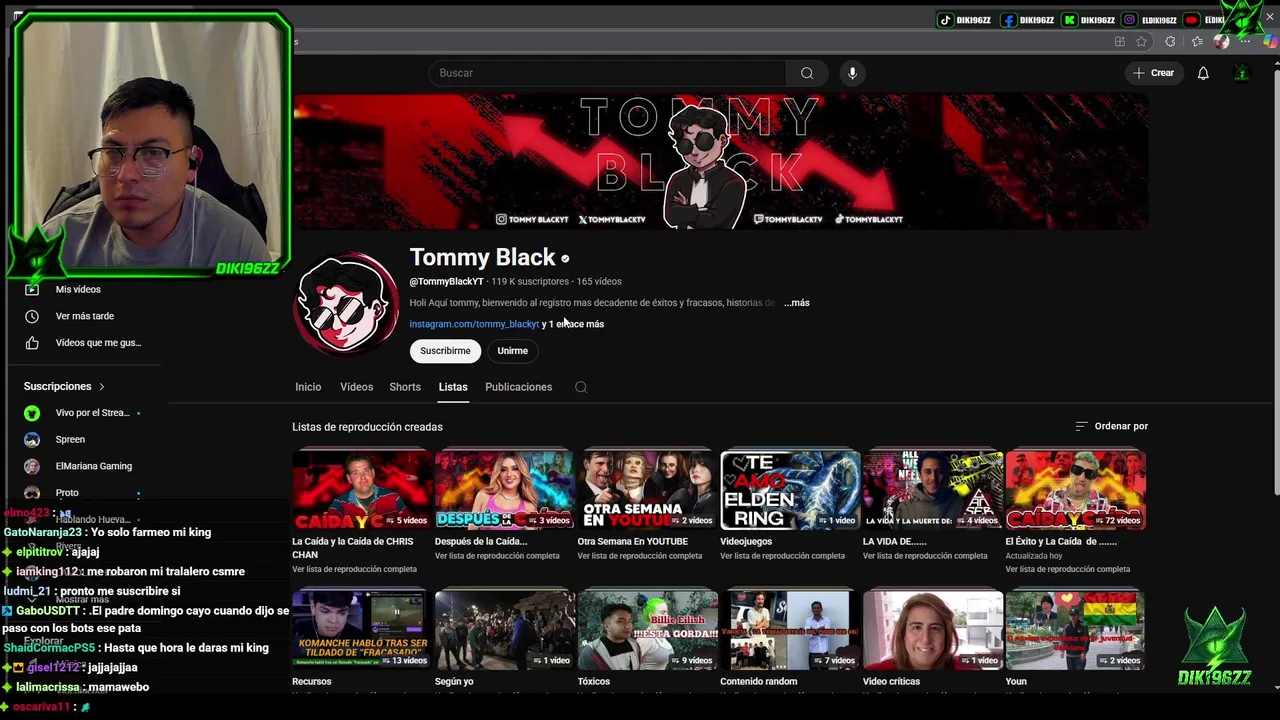Open Videojuegos Elden Ring playlist thumbnail
1280x720 pixels.
pos(790,490)
